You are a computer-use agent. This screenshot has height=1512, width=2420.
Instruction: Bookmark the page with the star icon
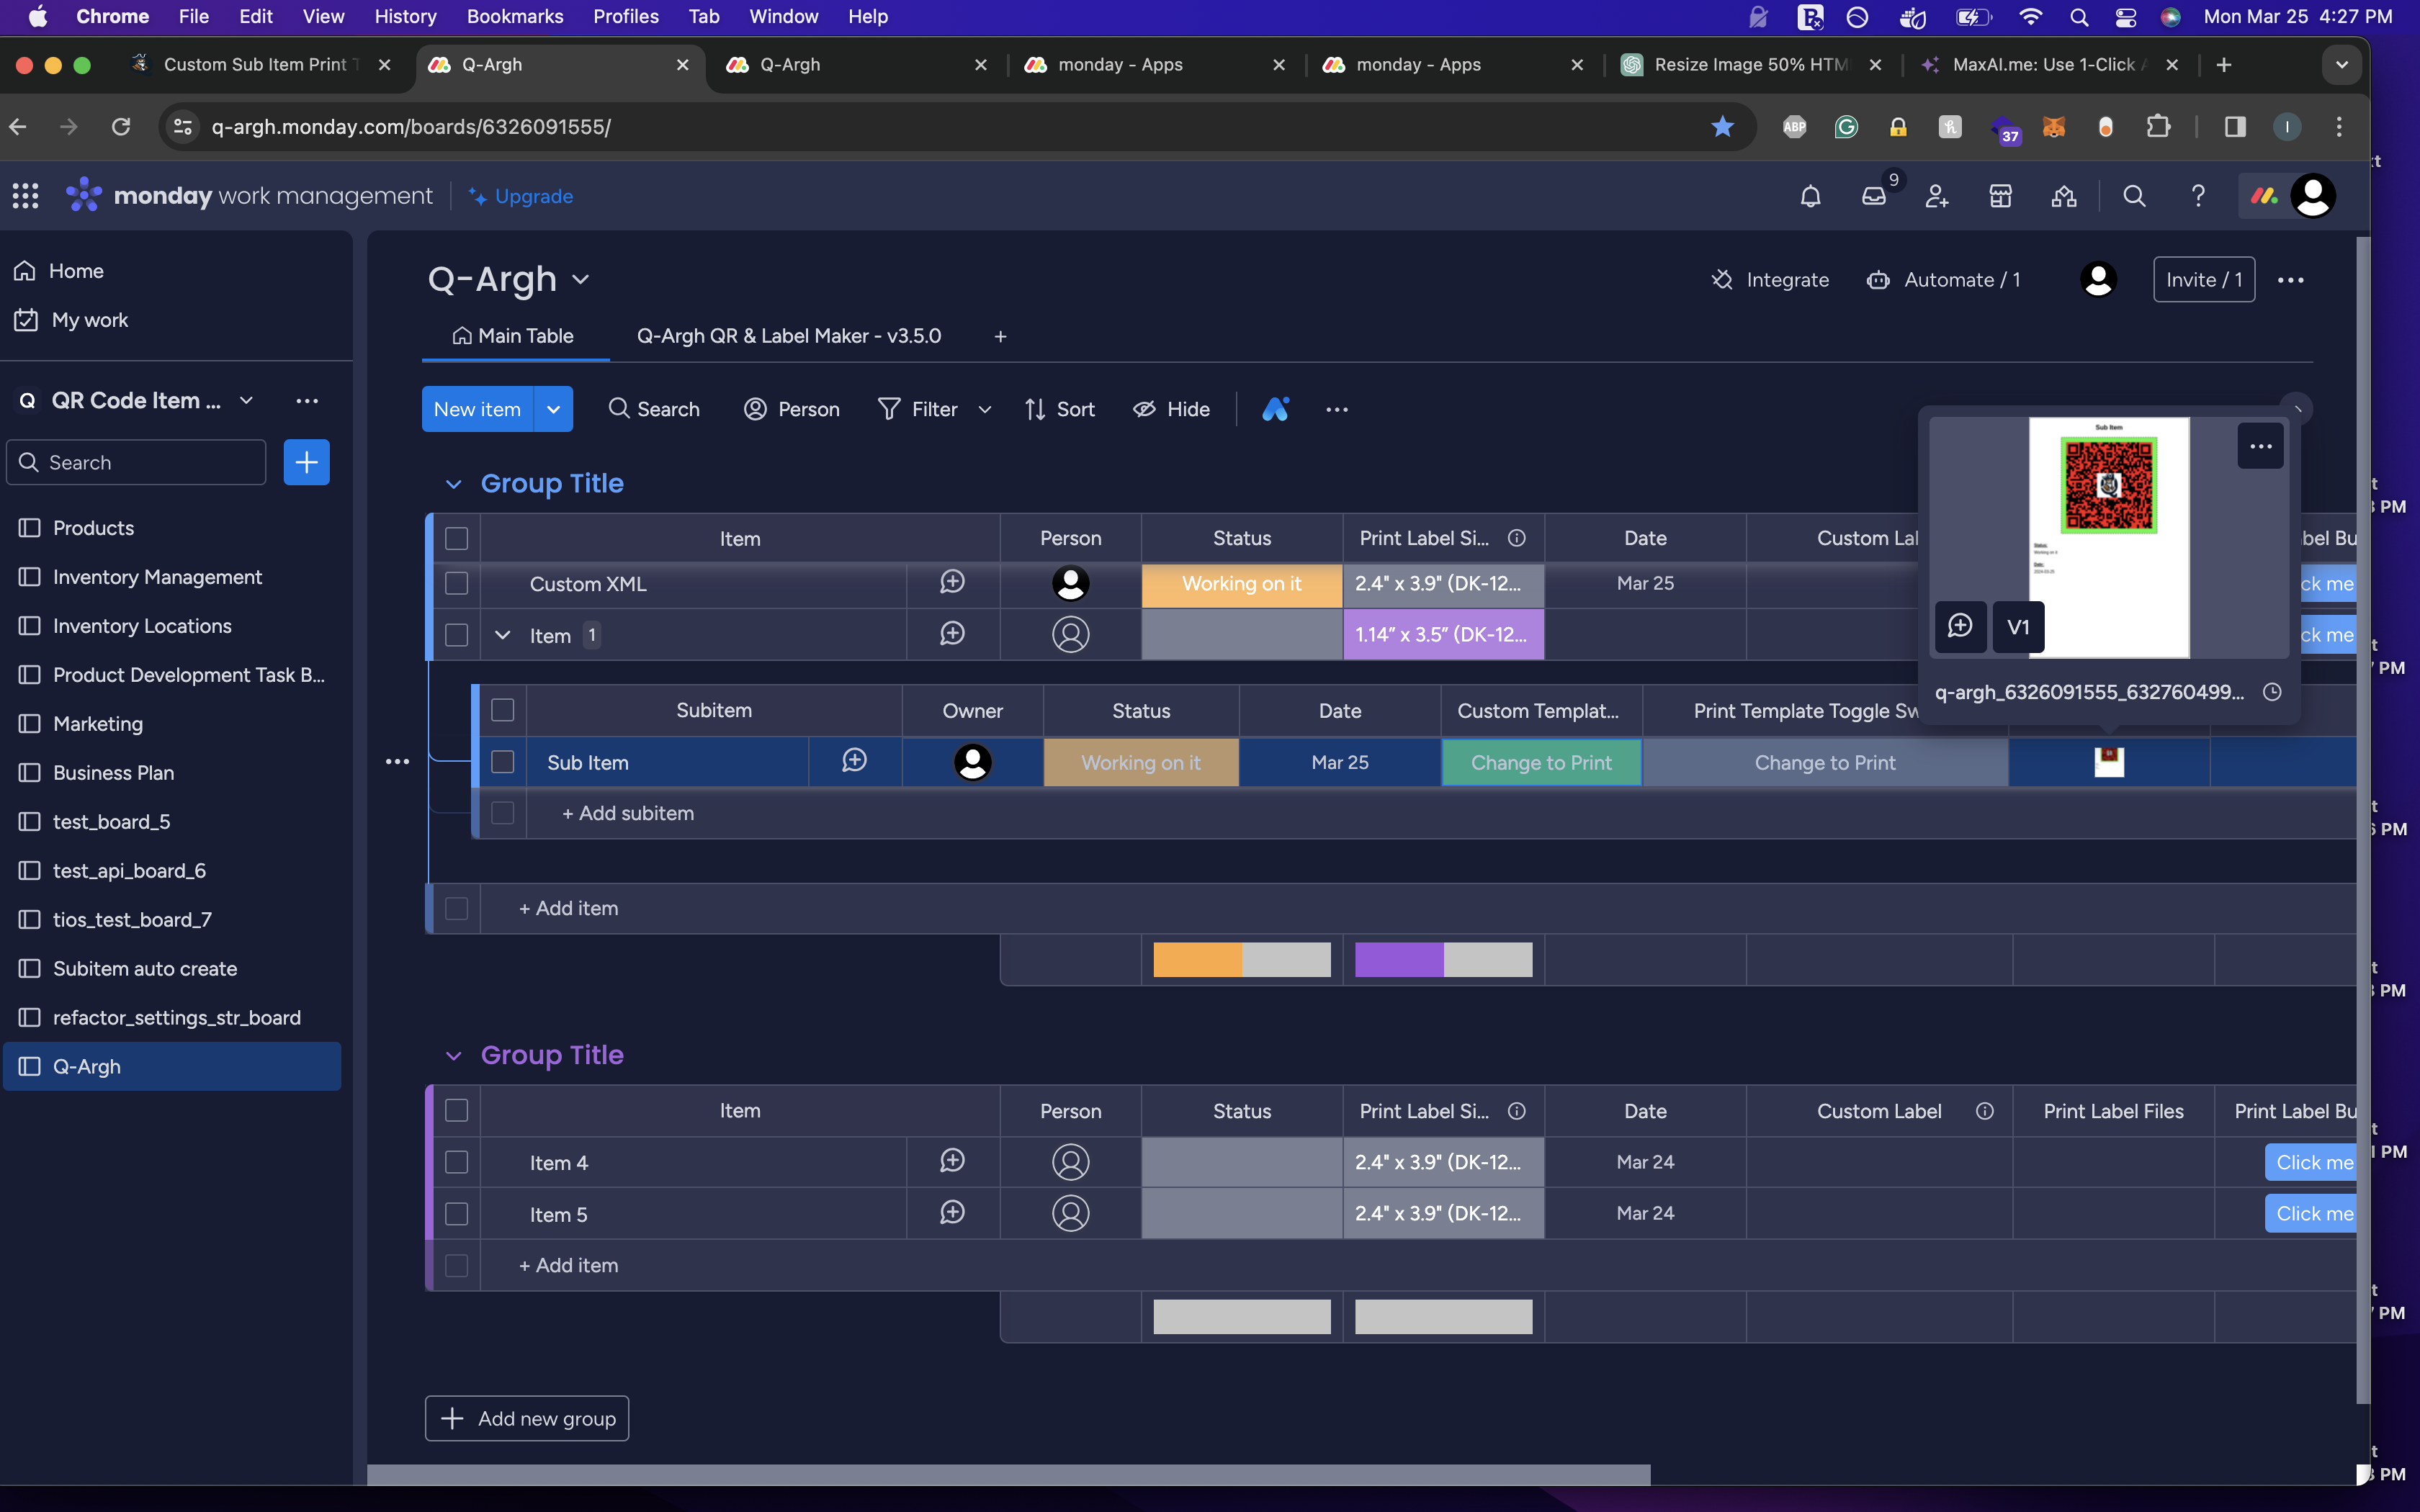pyautogui.click(x=1722, y=126)
